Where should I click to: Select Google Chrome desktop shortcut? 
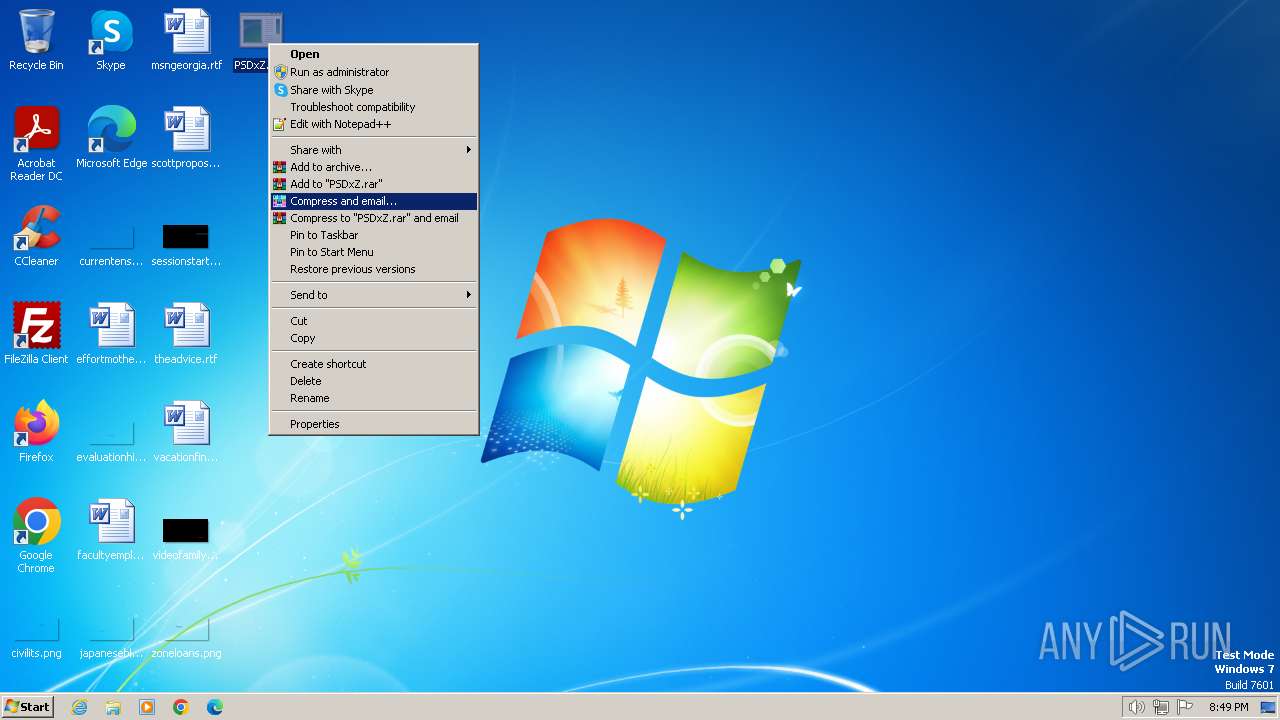pos(36,536)
